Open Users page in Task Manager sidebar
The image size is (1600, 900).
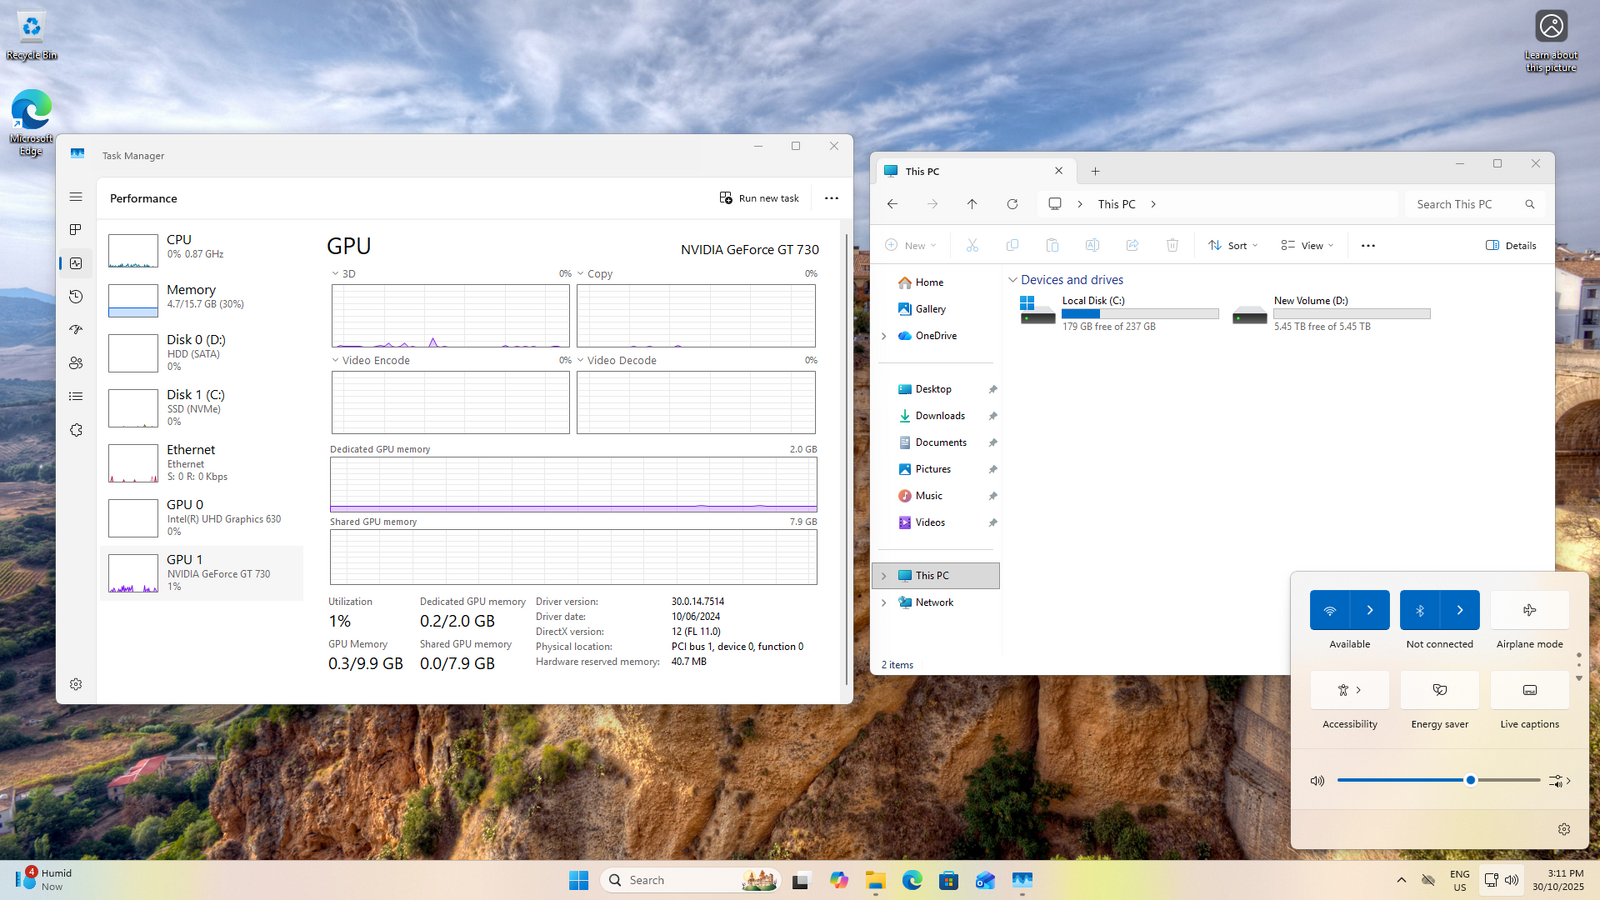tap(76, 363)
